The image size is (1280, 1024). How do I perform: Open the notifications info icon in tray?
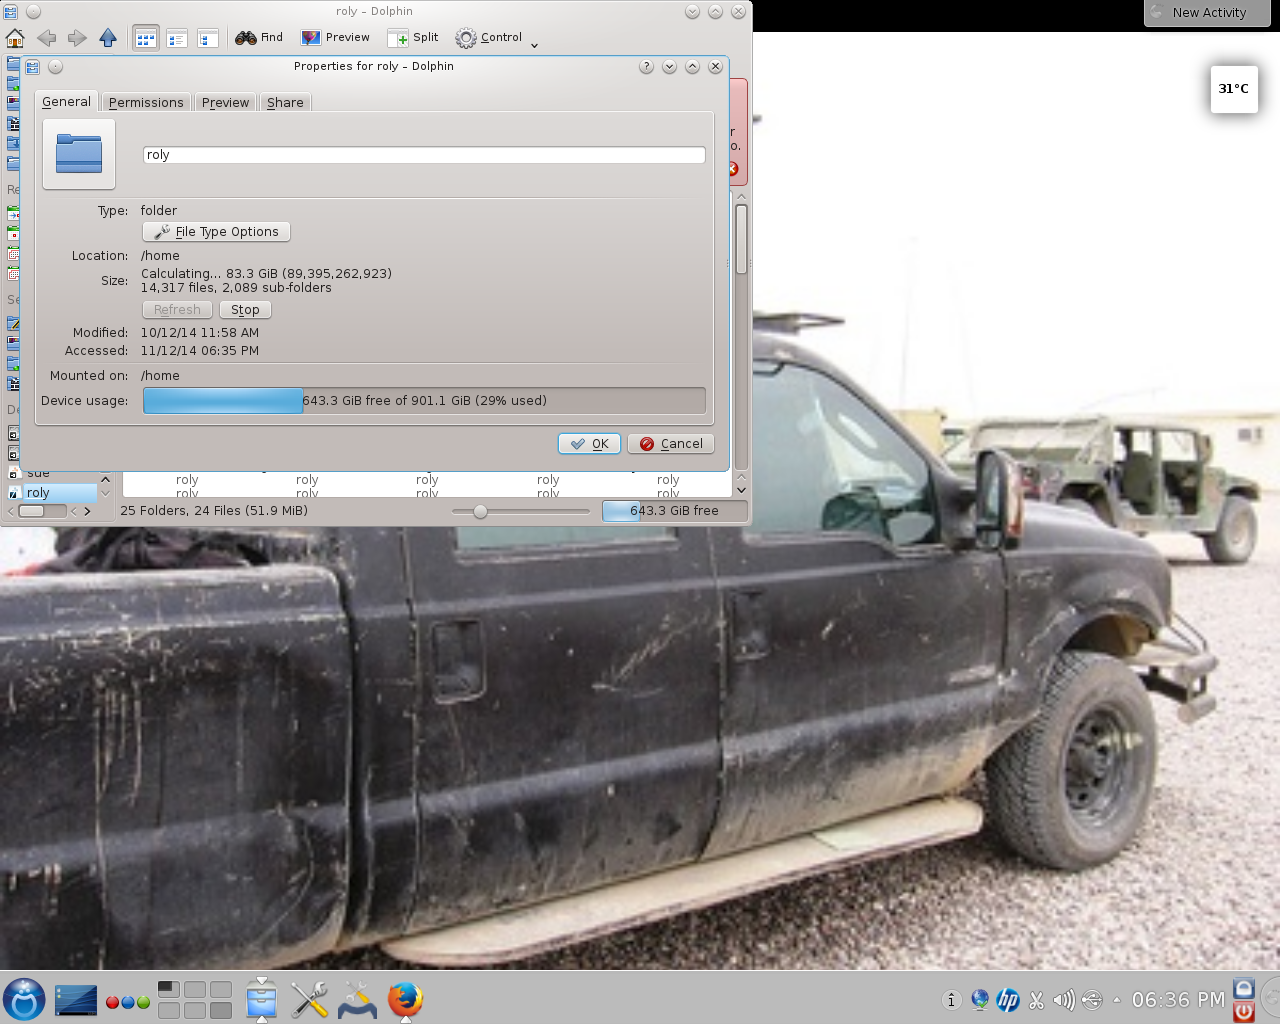(x=951, y=1000)
